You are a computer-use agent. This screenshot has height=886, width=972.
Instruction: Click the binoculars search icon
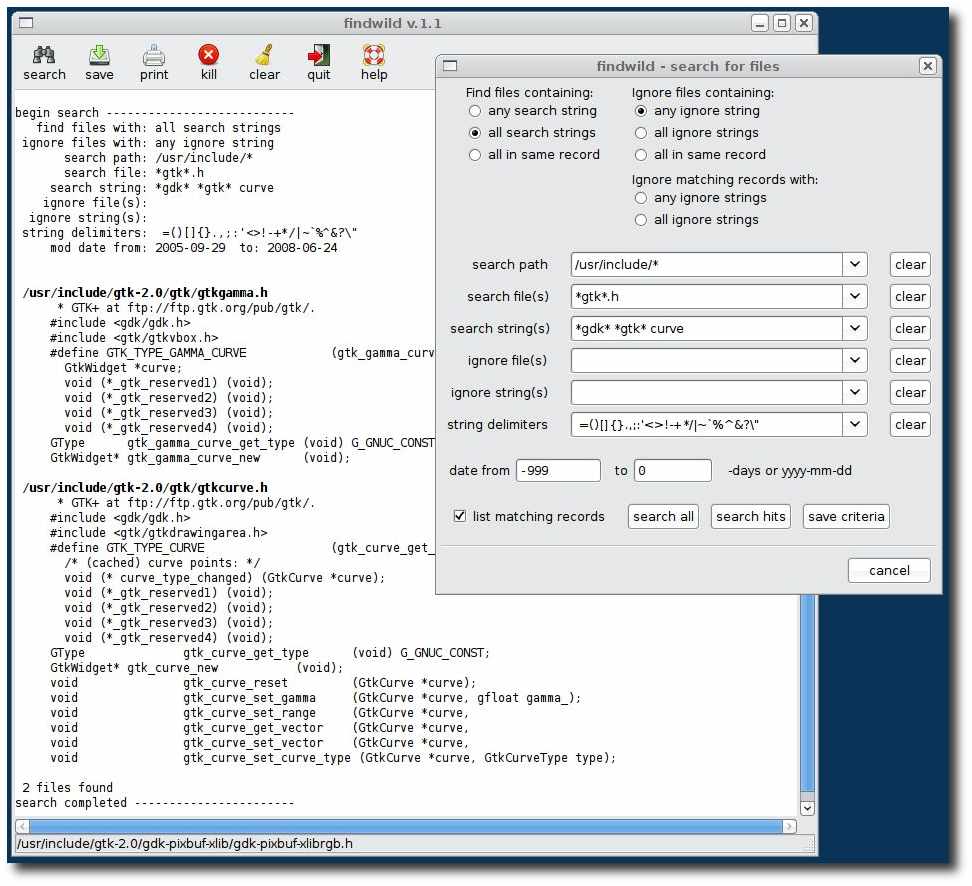(44, 55)
